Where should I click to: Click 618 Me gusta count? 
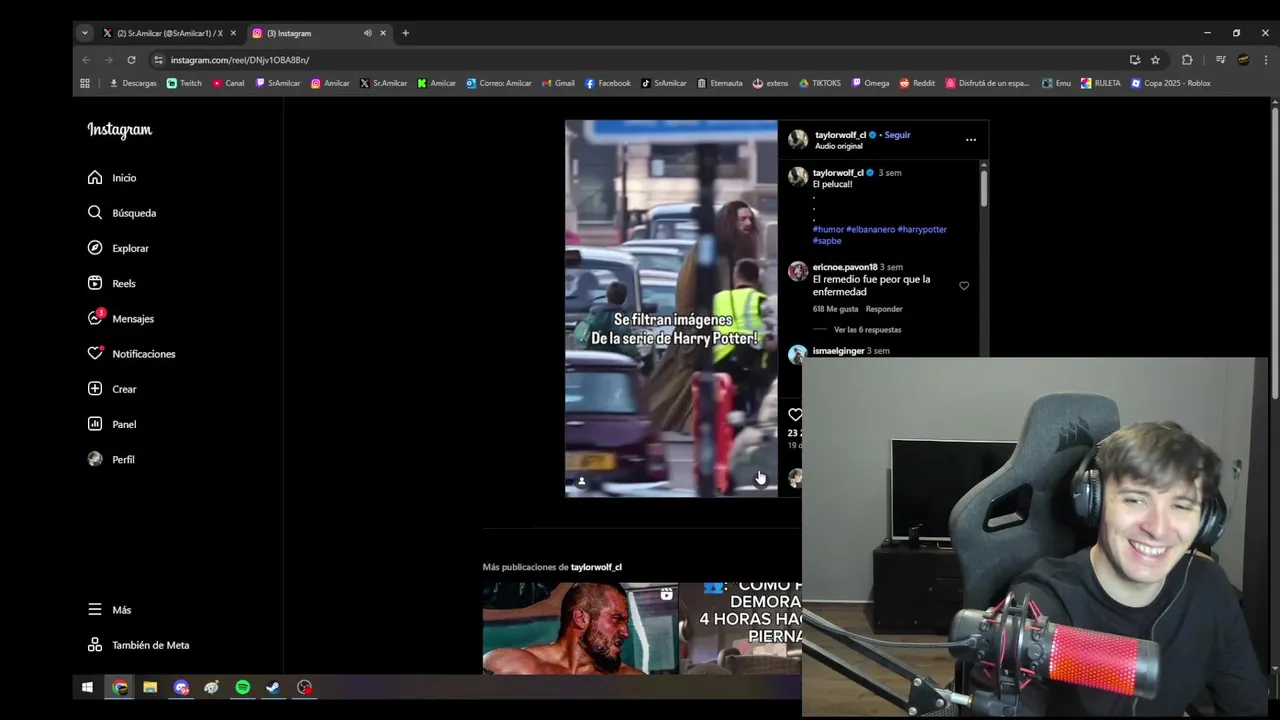pos(835,309)
